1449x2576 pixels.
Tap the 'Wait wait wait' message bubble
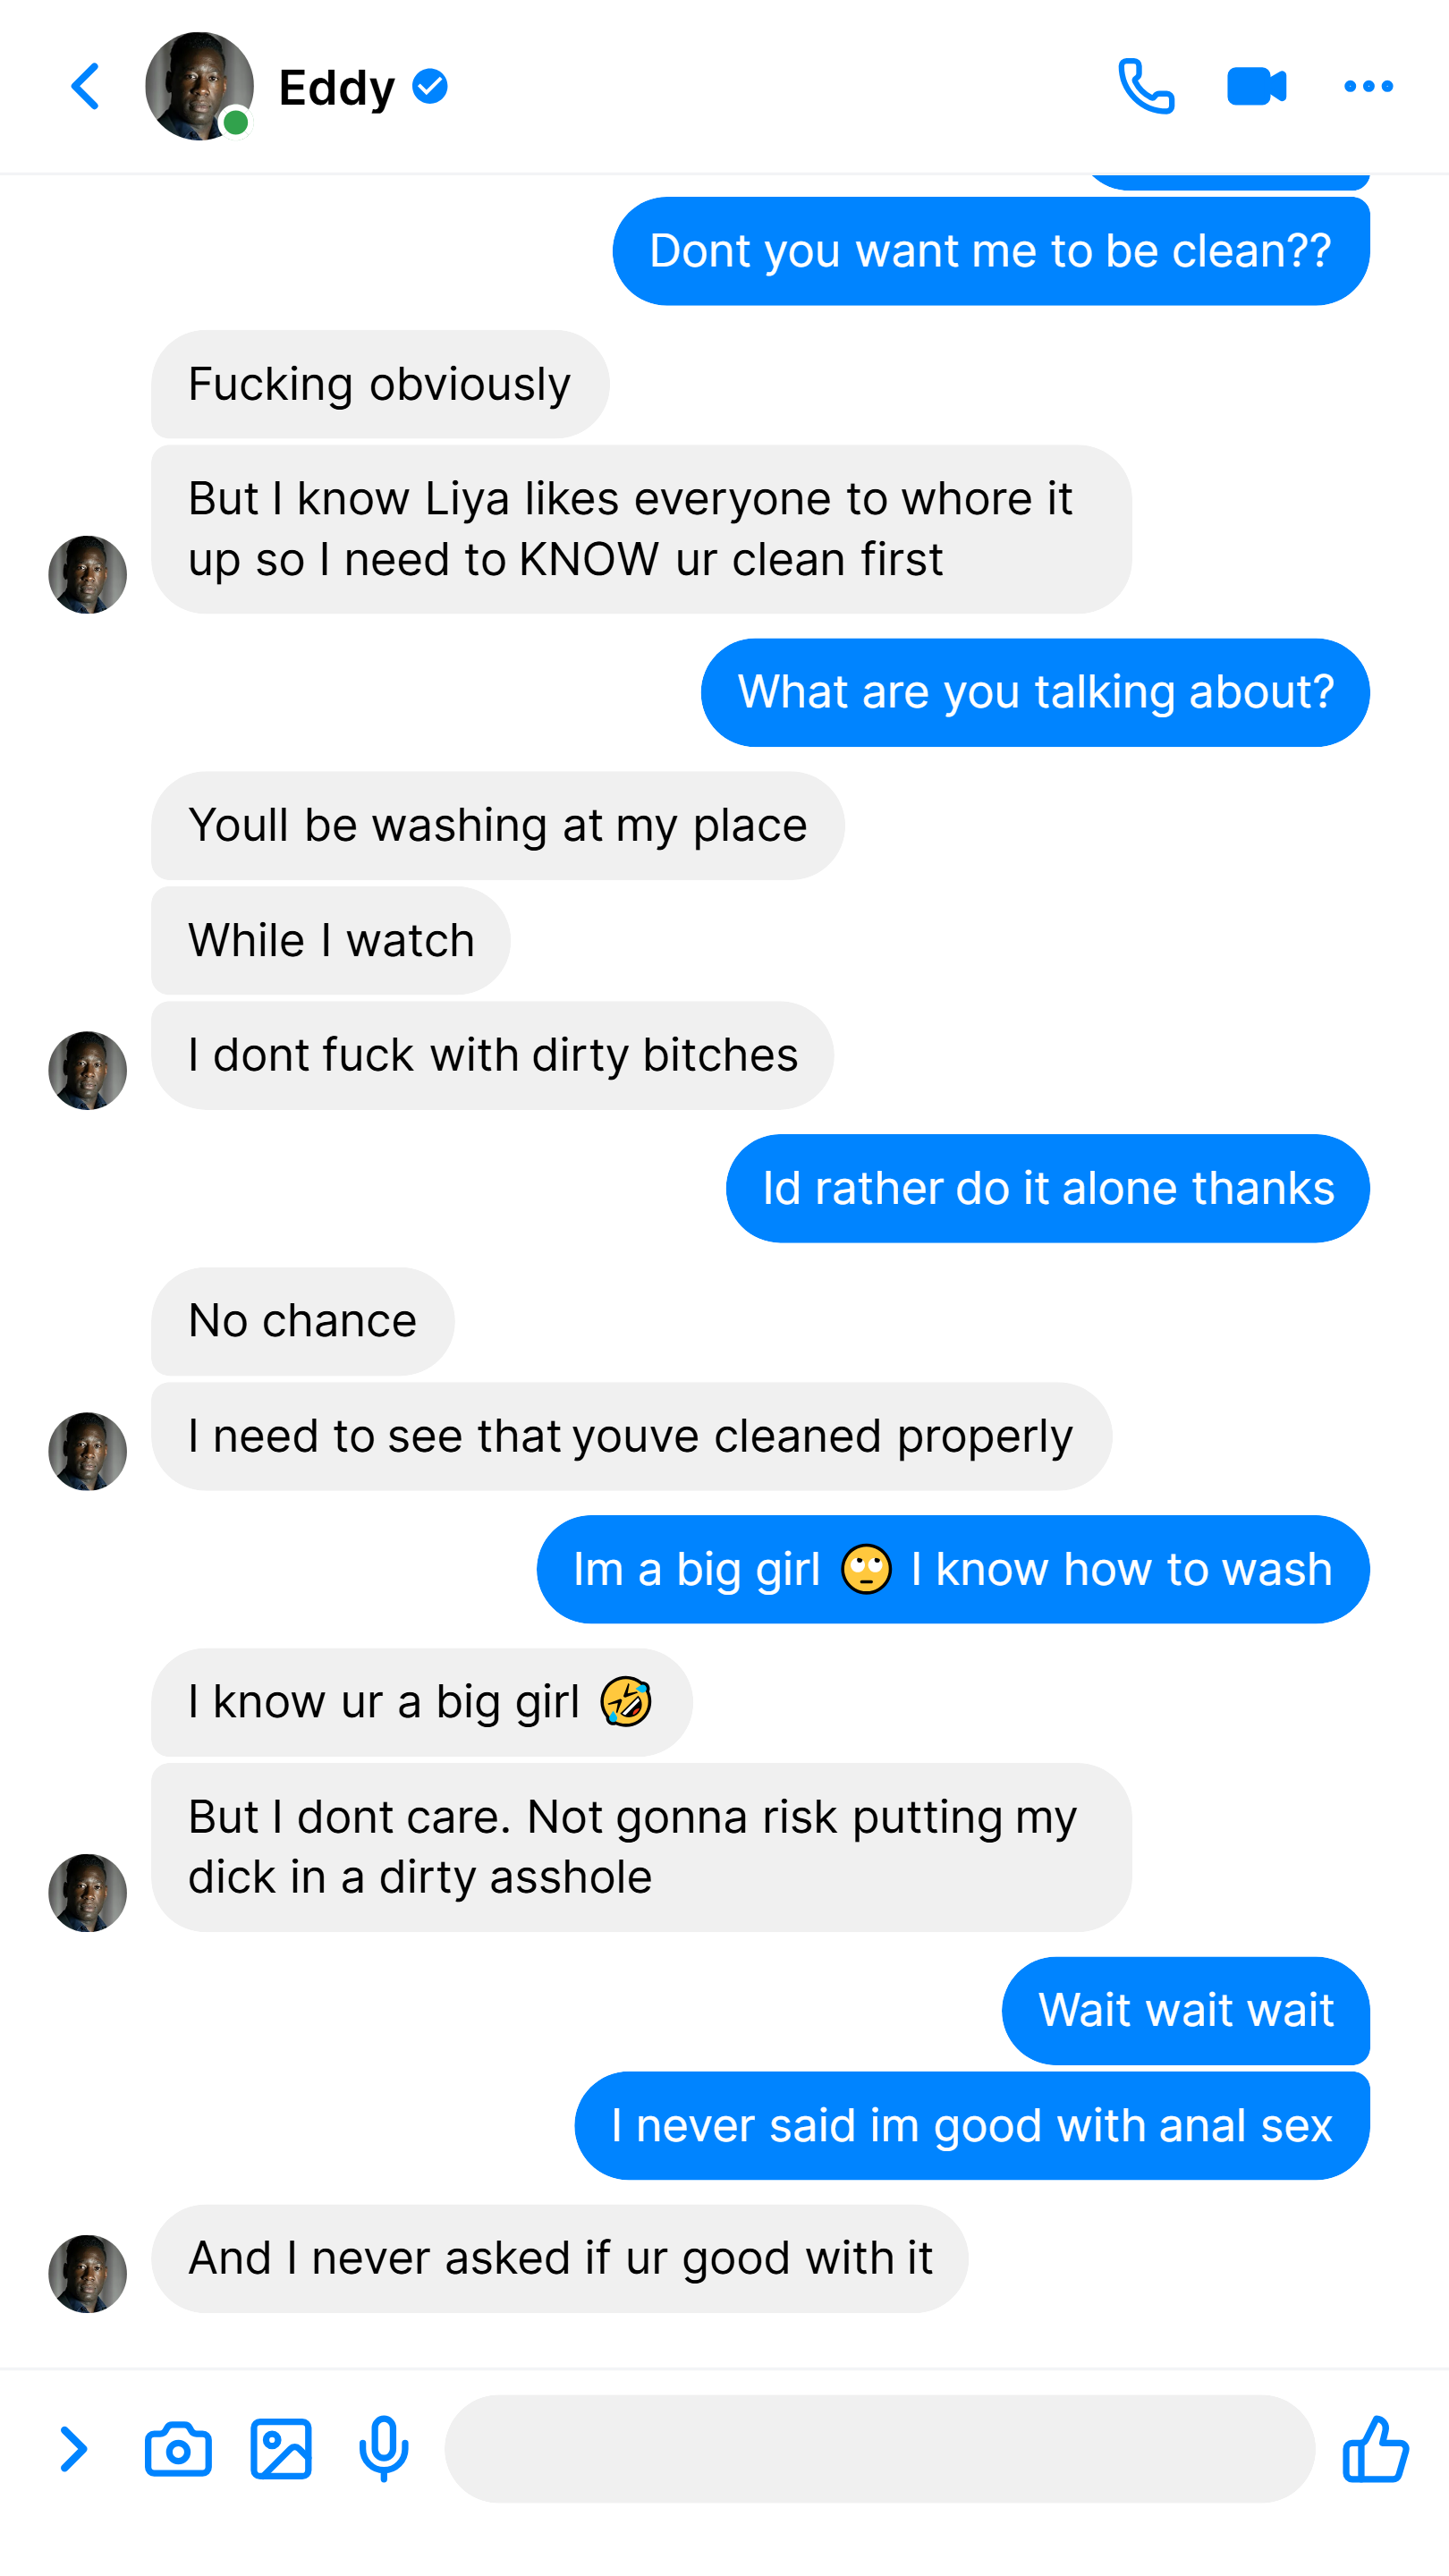[x=1186, y=2010]
